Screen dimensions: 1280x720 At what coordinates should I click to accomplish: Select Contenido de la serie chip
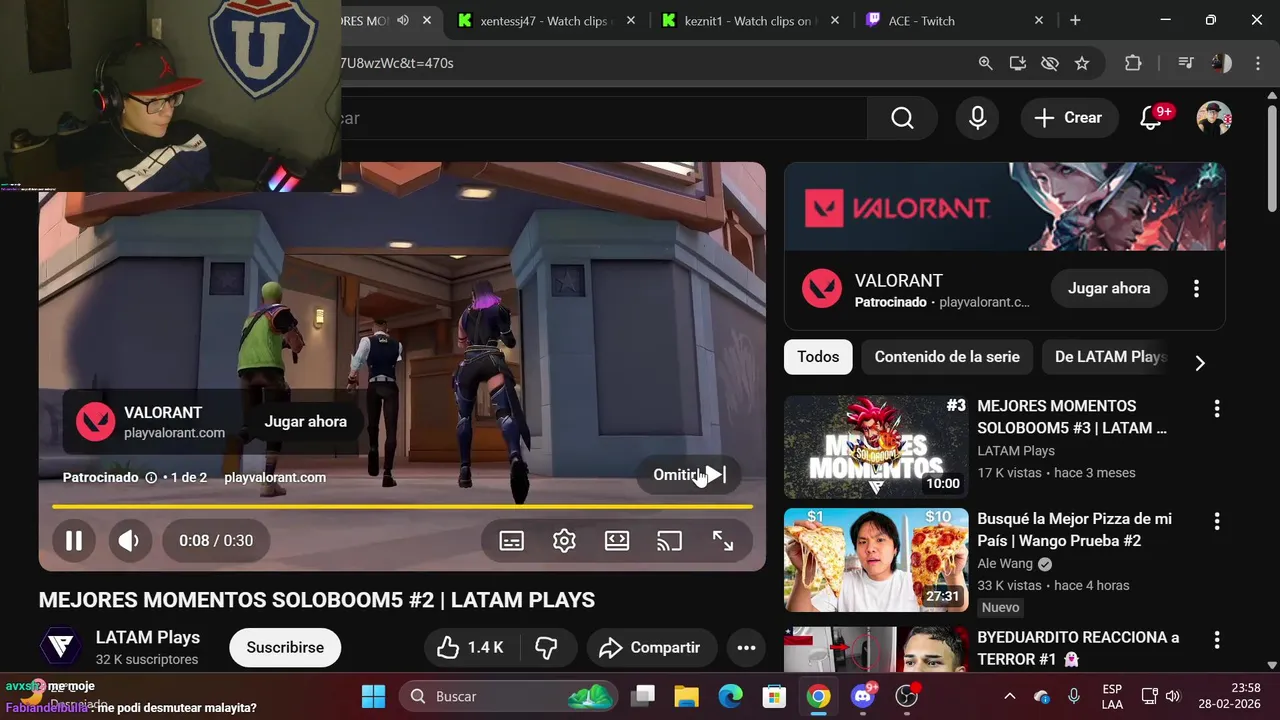[947, 357]
